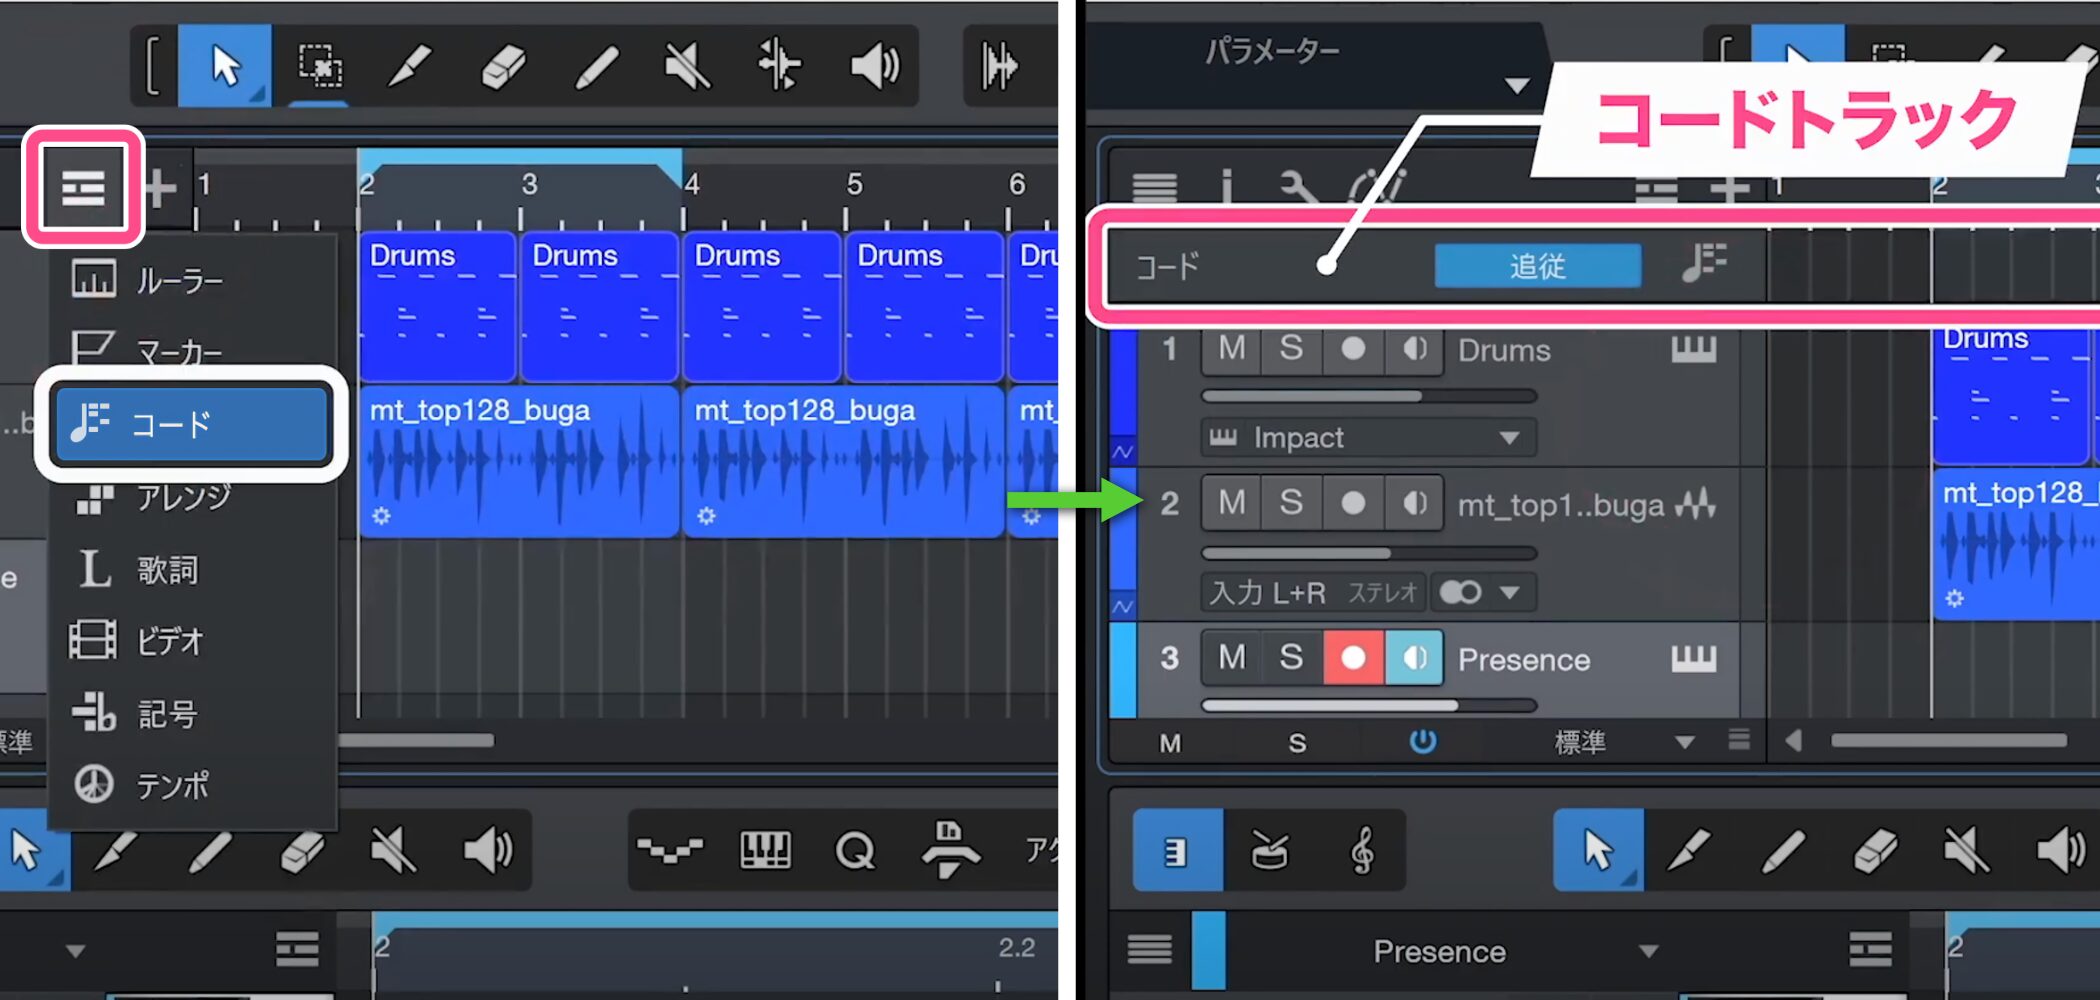Select the Bend tool in top toolbar
This screenshot has height=1000, width=2100.
pyautogui.click(x=779, y=67)
